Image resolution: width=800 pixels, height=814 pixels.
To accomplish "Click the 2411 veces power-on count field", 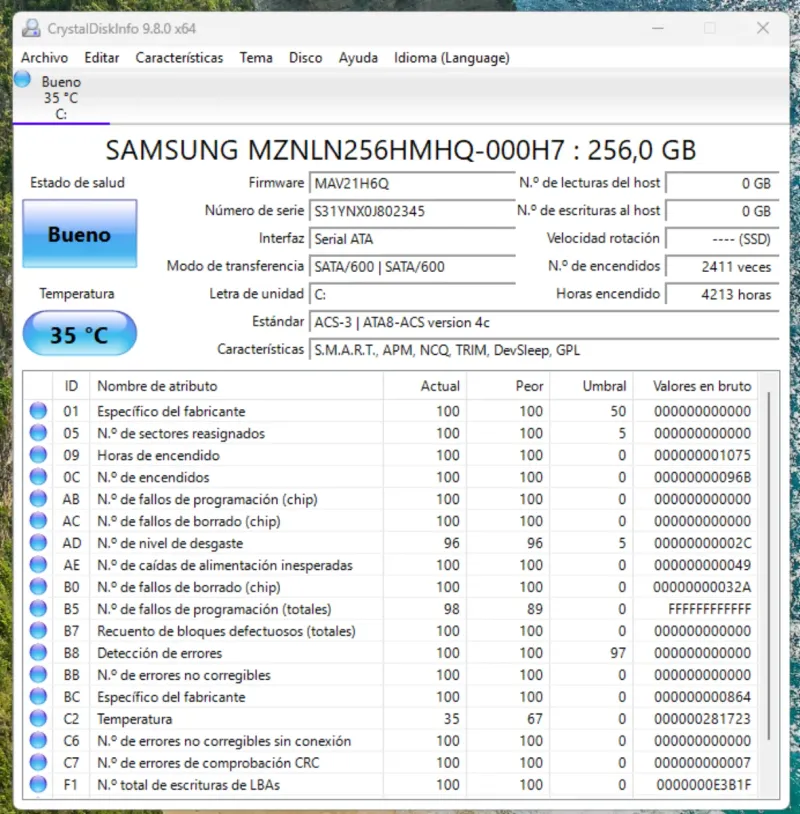I will [x=722, y=267].
